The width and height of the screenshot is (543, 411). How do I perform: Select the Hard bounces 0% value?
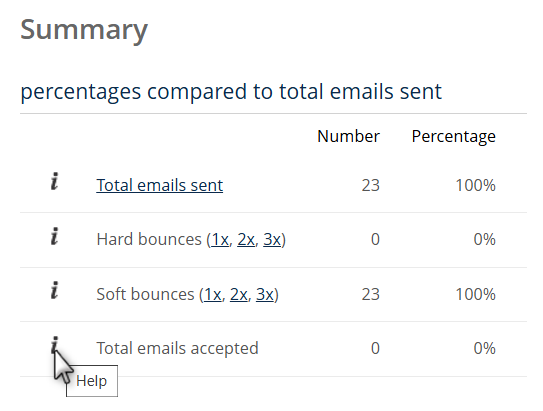pos(484,239)
